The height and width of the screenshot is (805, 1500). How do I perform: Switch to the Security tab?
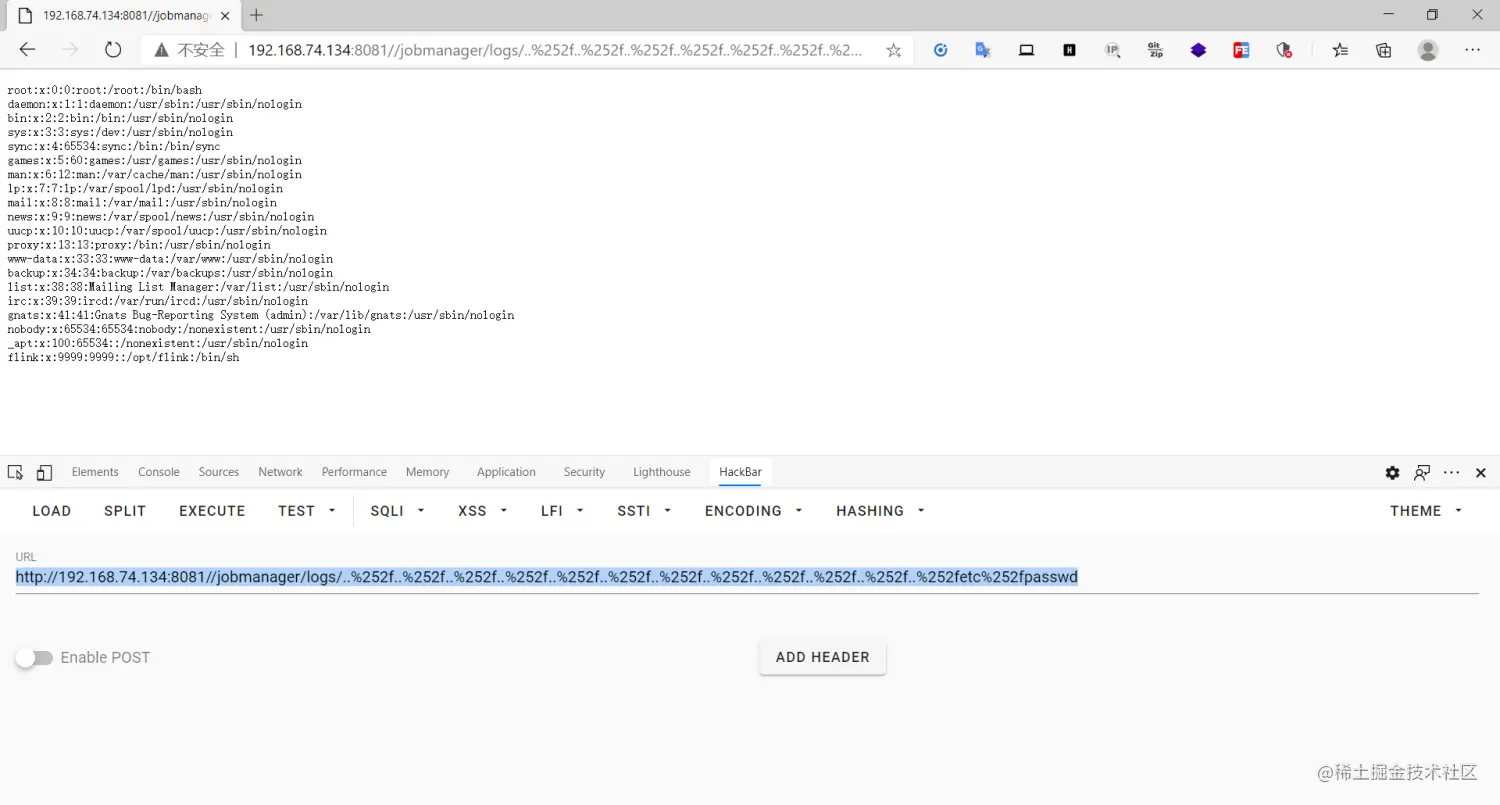point(584,472)
